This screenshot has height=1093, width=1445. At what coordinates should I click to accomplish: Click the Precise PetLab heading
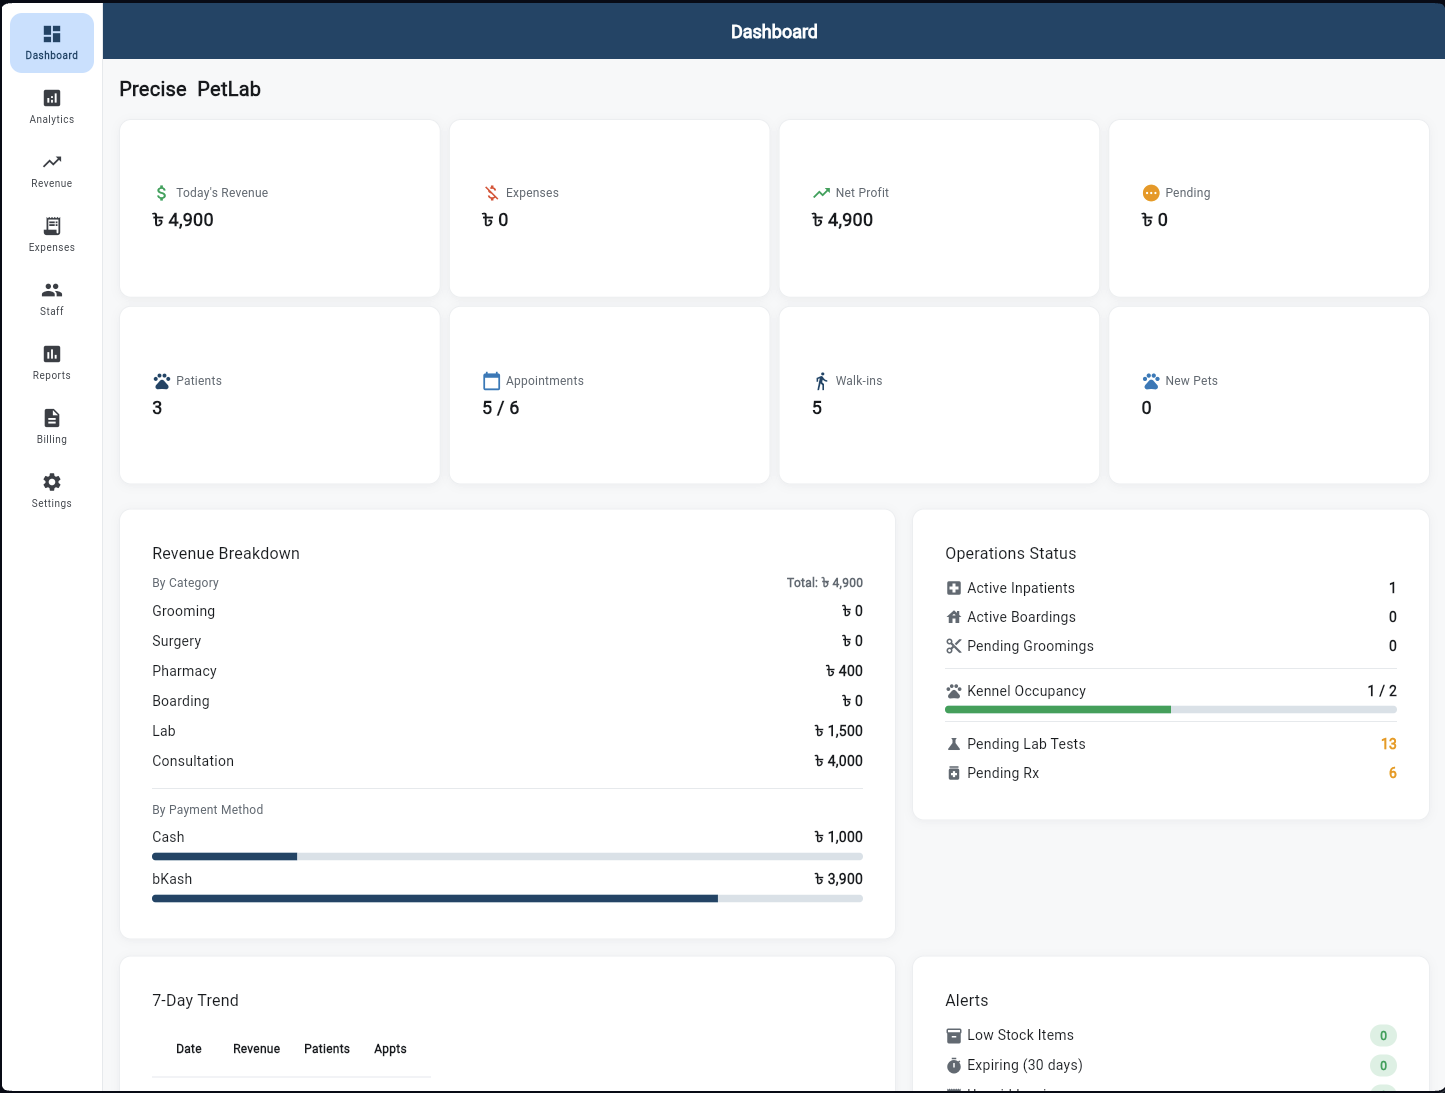[189, 89]
